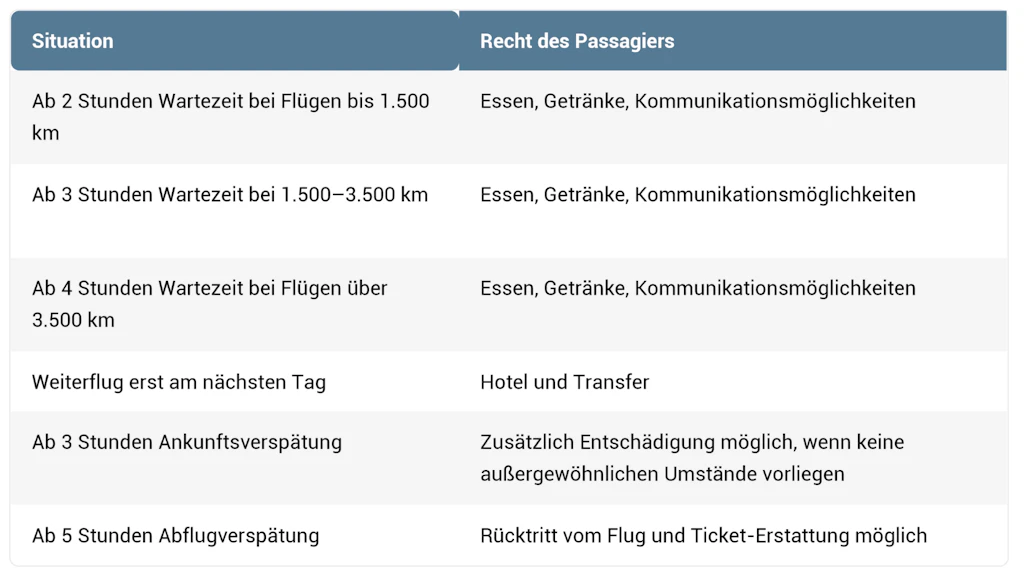Click the Hotel und Transfer cell

(x=733, y=381)
